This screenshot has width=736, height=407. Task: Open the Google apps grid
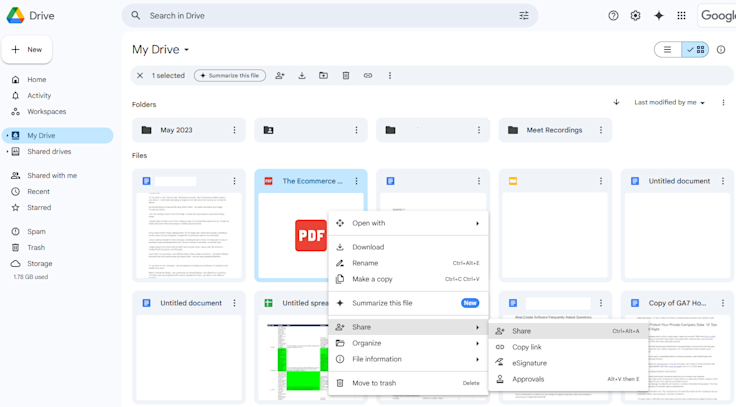681,15
